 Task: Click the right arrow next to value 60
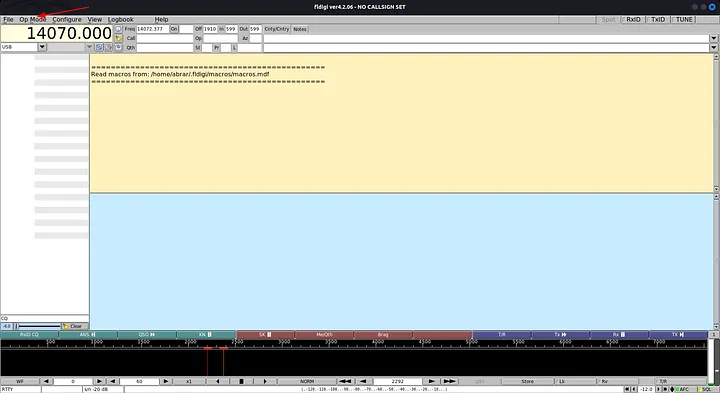[x=166, y=381]
